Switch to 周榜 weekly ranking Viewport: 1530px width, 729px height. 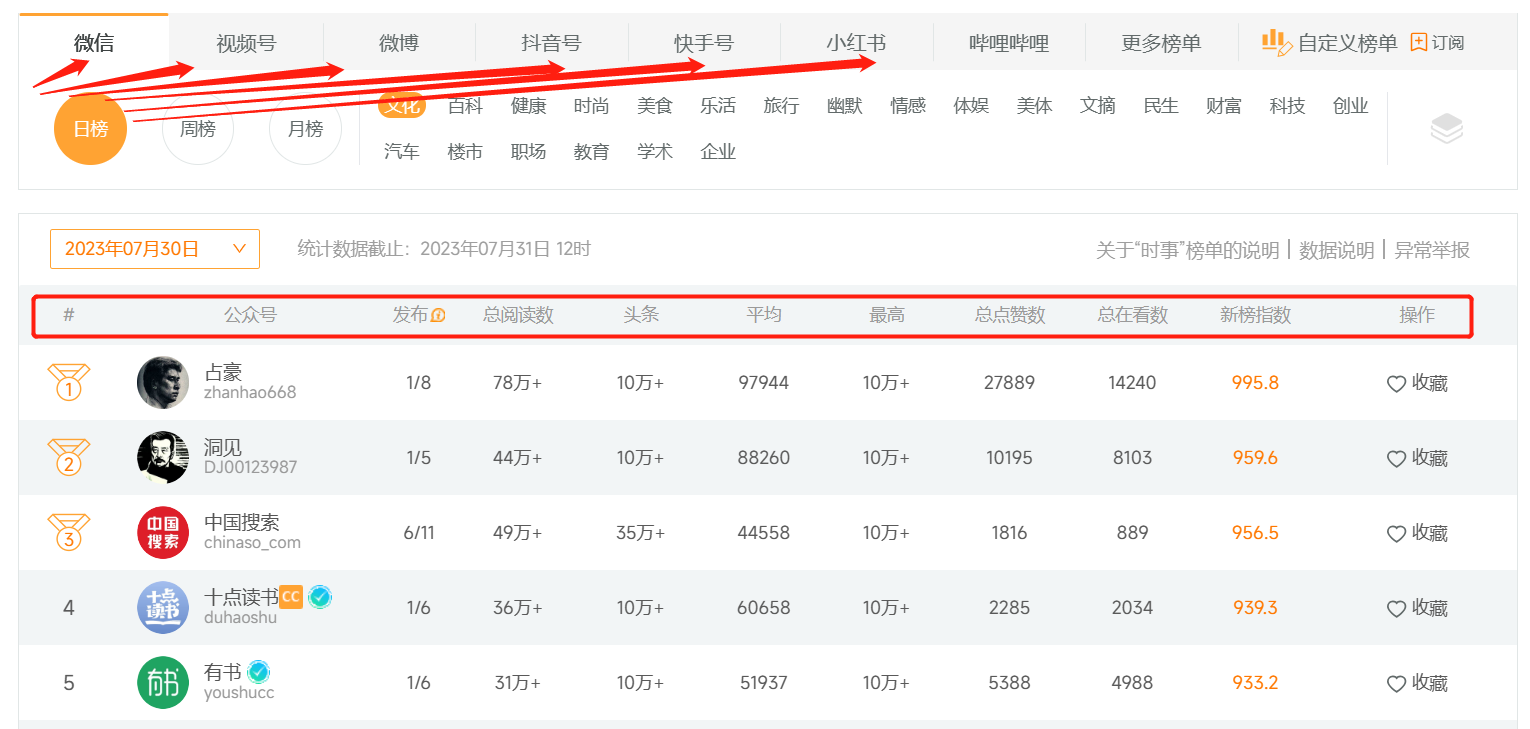197,129
